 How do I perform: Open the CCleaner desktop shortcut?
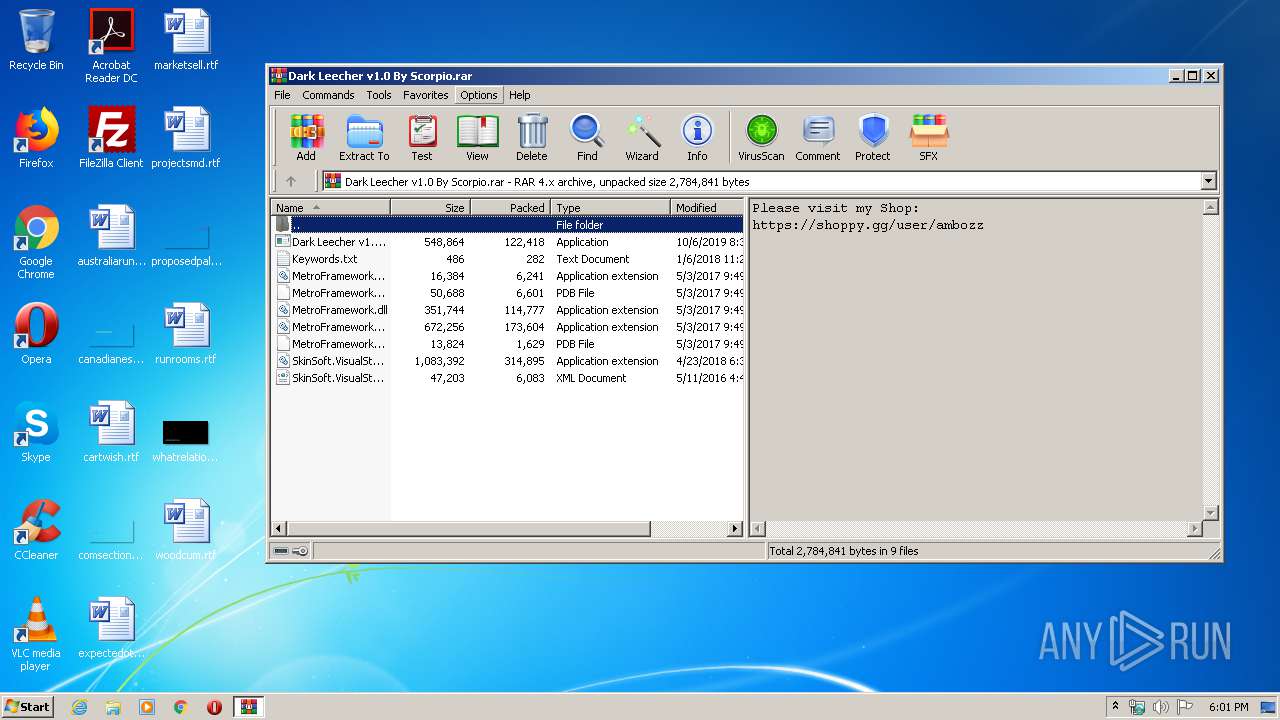[x=36, y=531]
